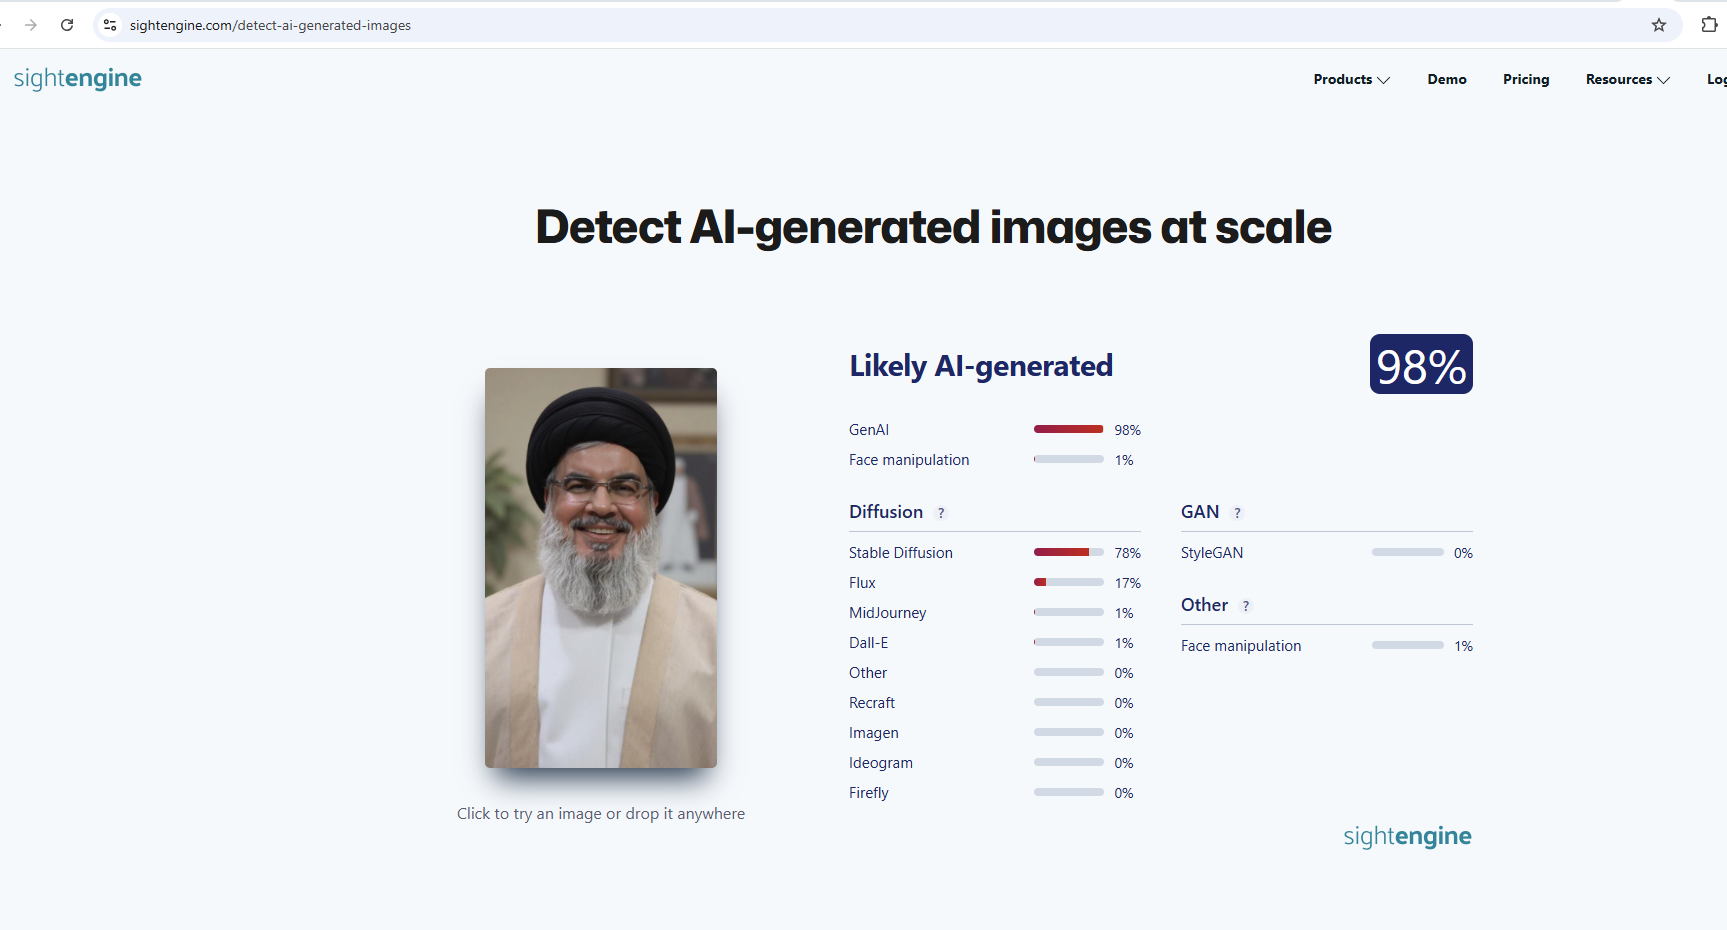Open the Pricing page

pyautogui.click(x=1525, y=79)
